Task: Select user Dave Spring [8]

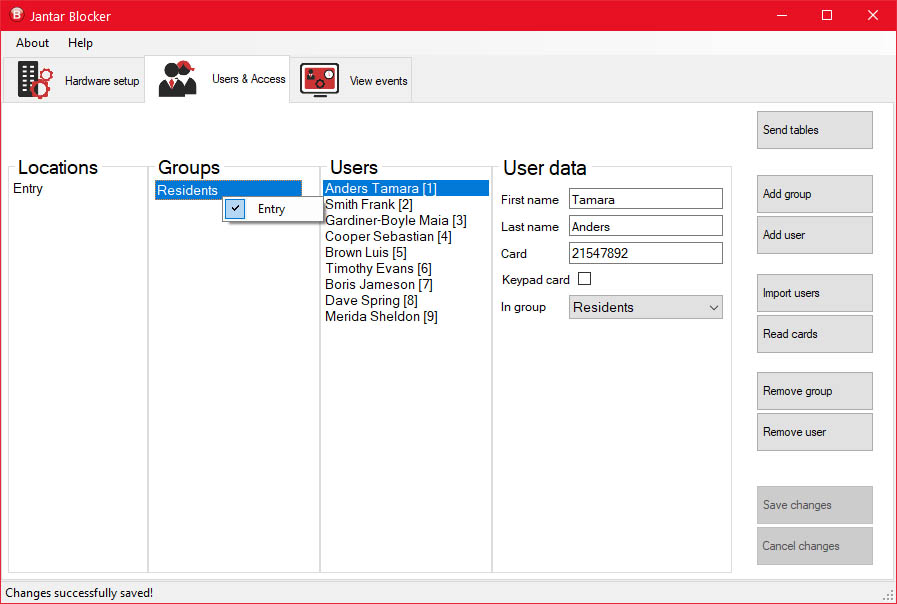Action: (x=371, y=300)
